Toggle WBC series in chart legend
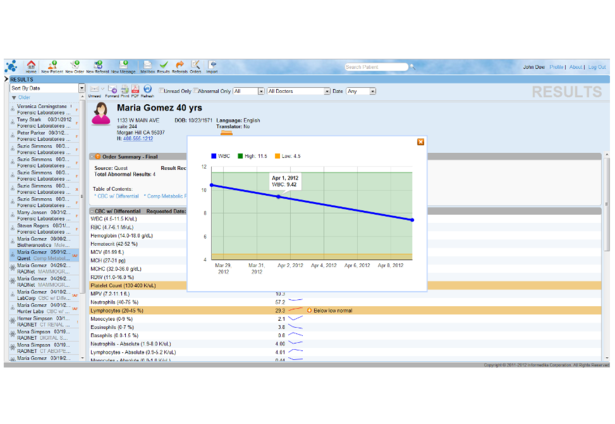The image size is (615, 424). coord(214,156)
